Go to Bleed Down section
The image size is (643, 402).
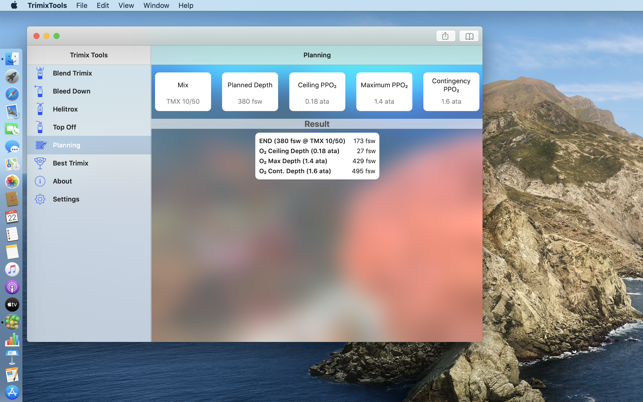tap(89, 91)
